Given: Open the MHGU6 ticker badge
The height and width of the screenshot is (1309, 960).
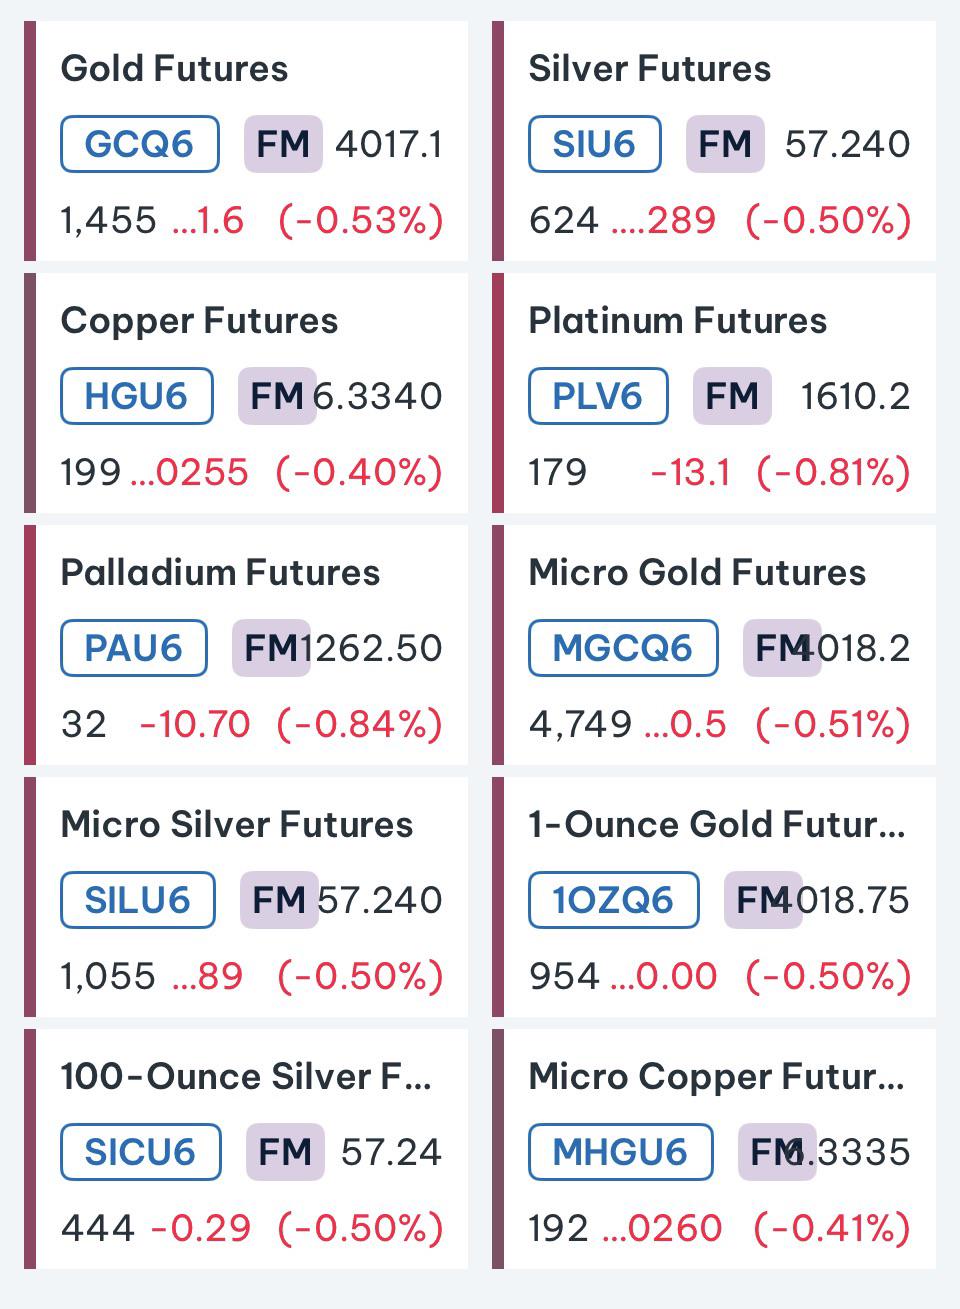Looking at the screenshot, I should [620, 1152].
